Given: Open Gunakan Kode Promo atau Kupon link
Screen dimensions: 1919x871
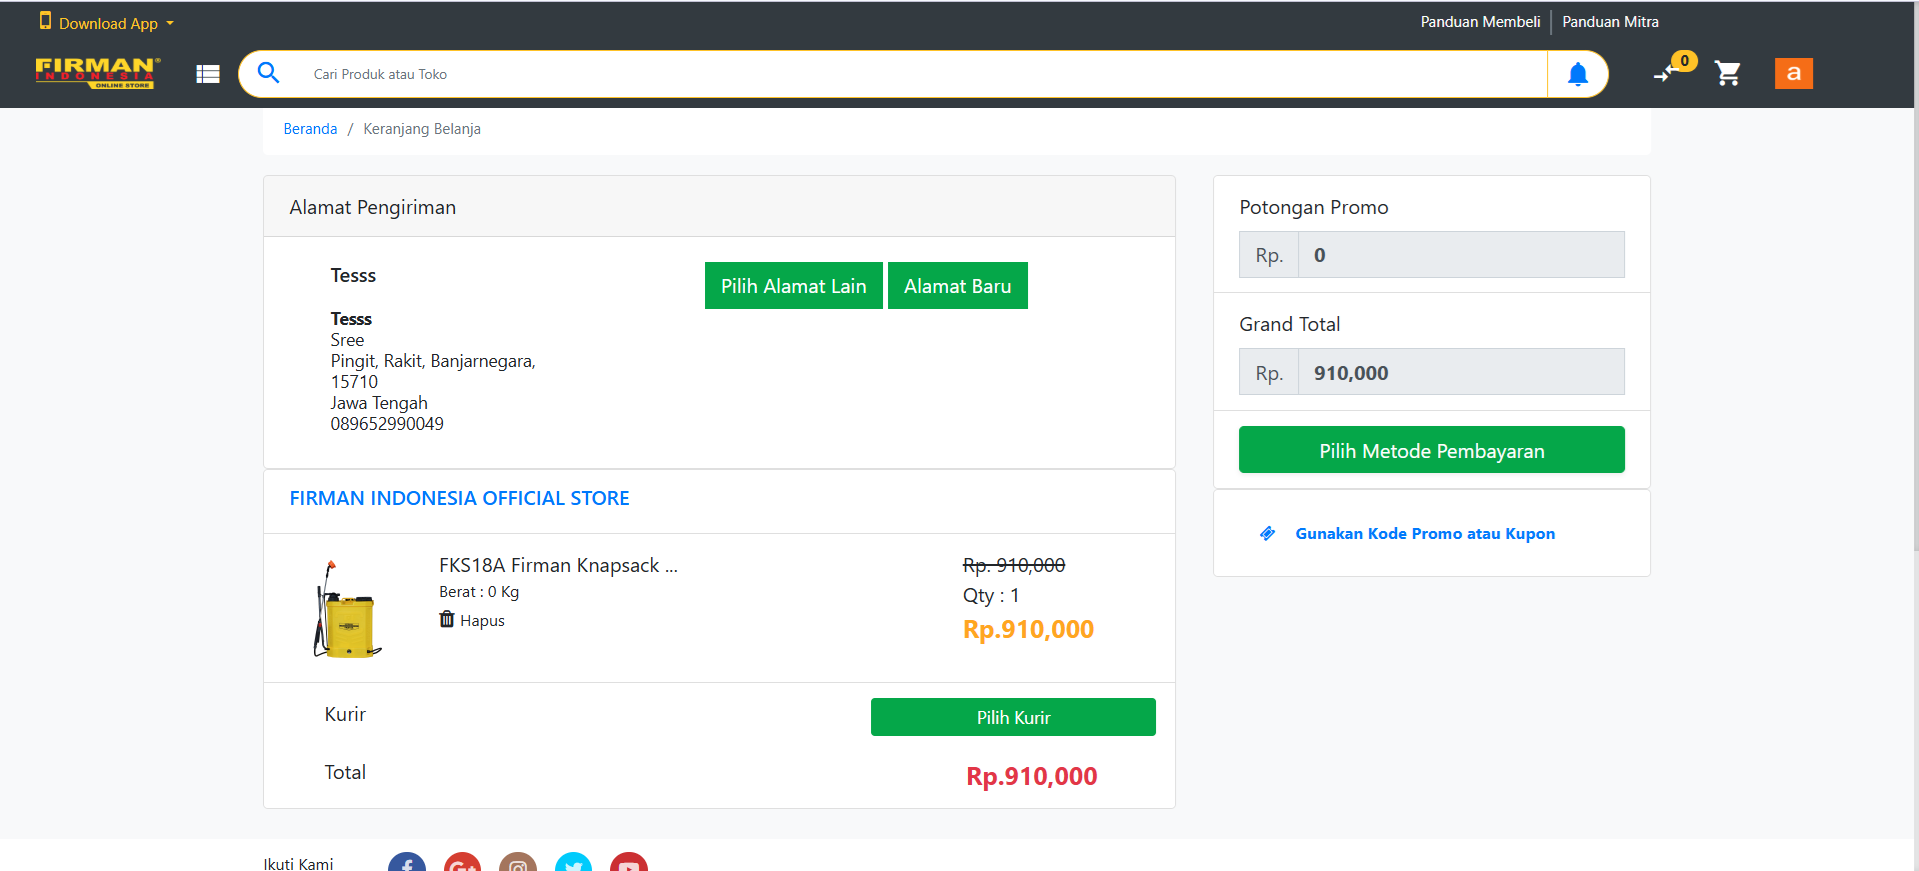Looking at the screenshot, I should [x=1424, y=534].
